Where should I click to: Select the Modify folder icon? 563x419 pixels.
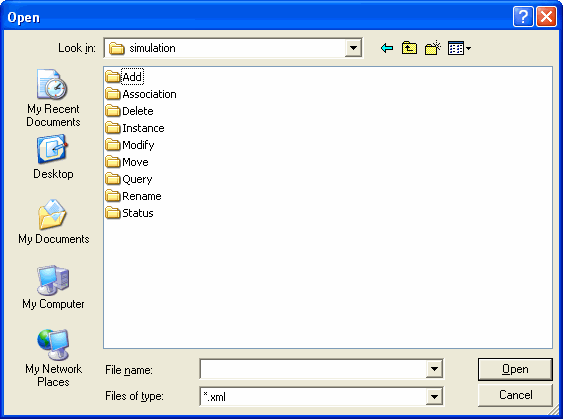click(x=113, y=145)
